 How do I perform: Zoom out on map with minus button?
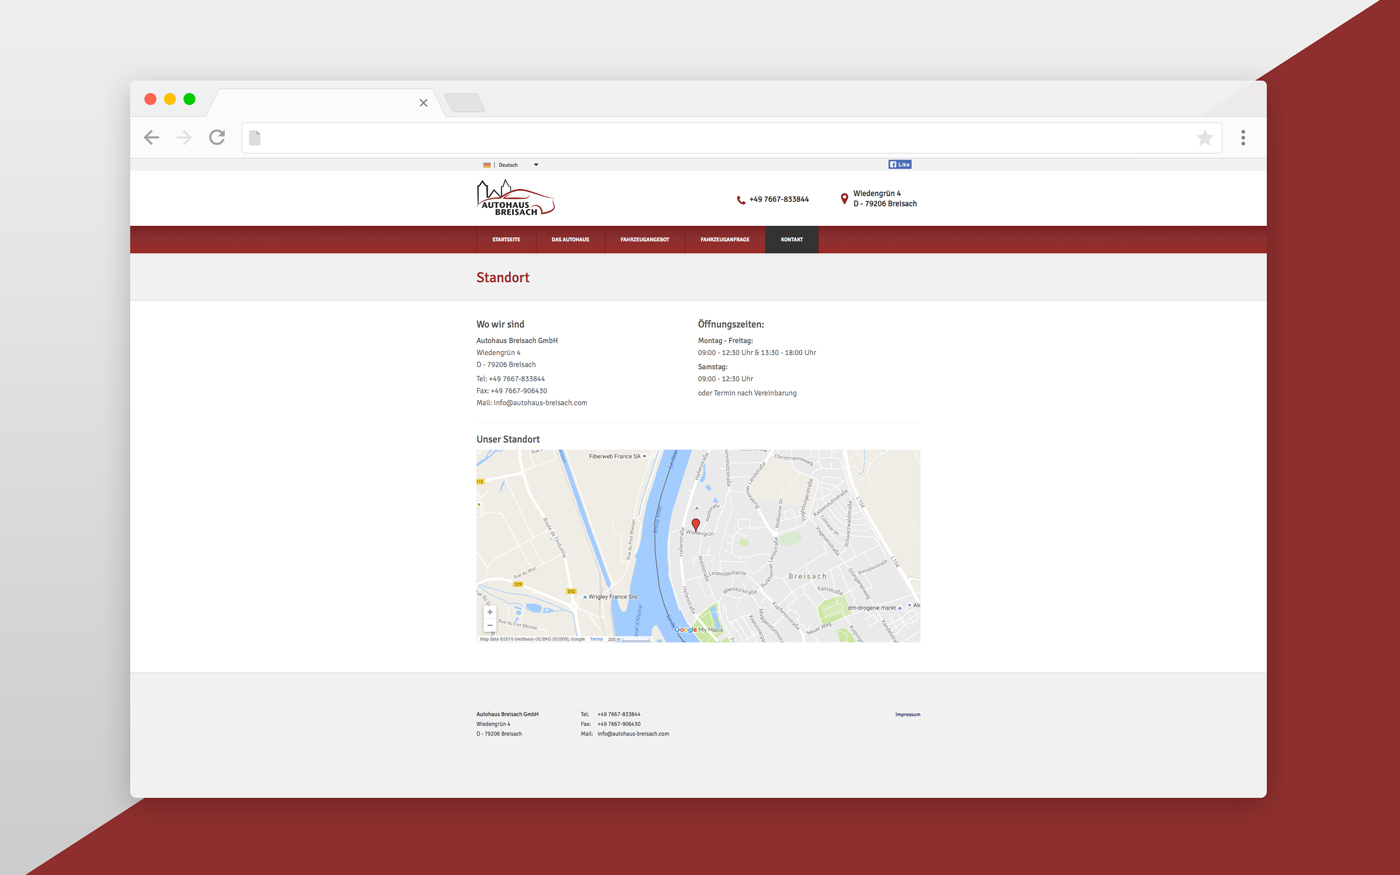pos(490,625)
